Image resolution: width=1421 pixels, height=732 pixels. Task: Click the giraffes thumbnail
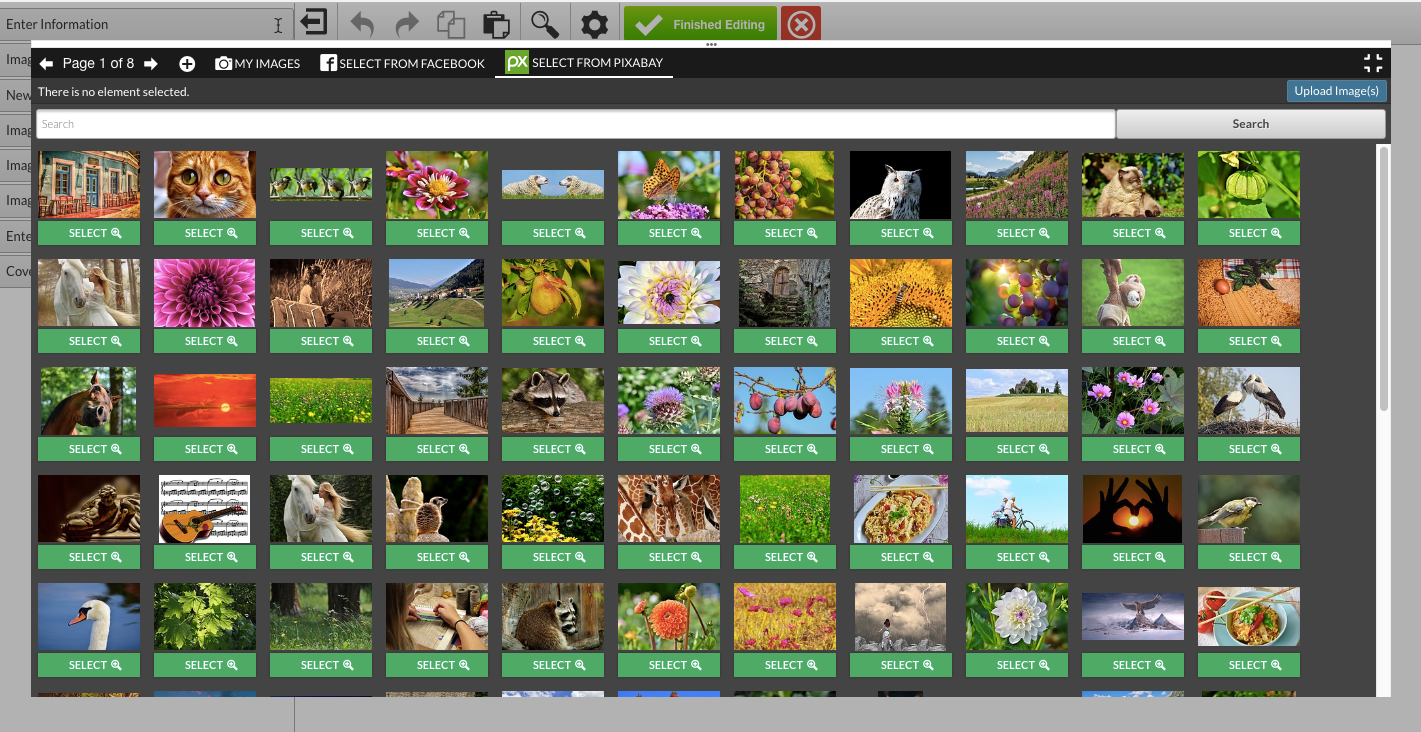[x=669, y=509]
